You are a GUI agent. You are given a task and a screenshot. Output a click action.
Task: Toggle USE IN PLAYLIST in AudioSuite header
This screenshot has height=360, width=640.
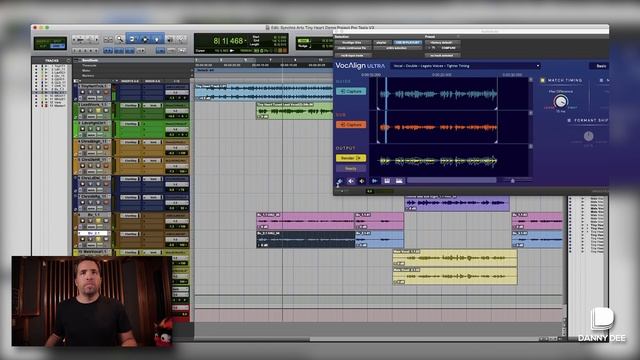click(407, 42)
